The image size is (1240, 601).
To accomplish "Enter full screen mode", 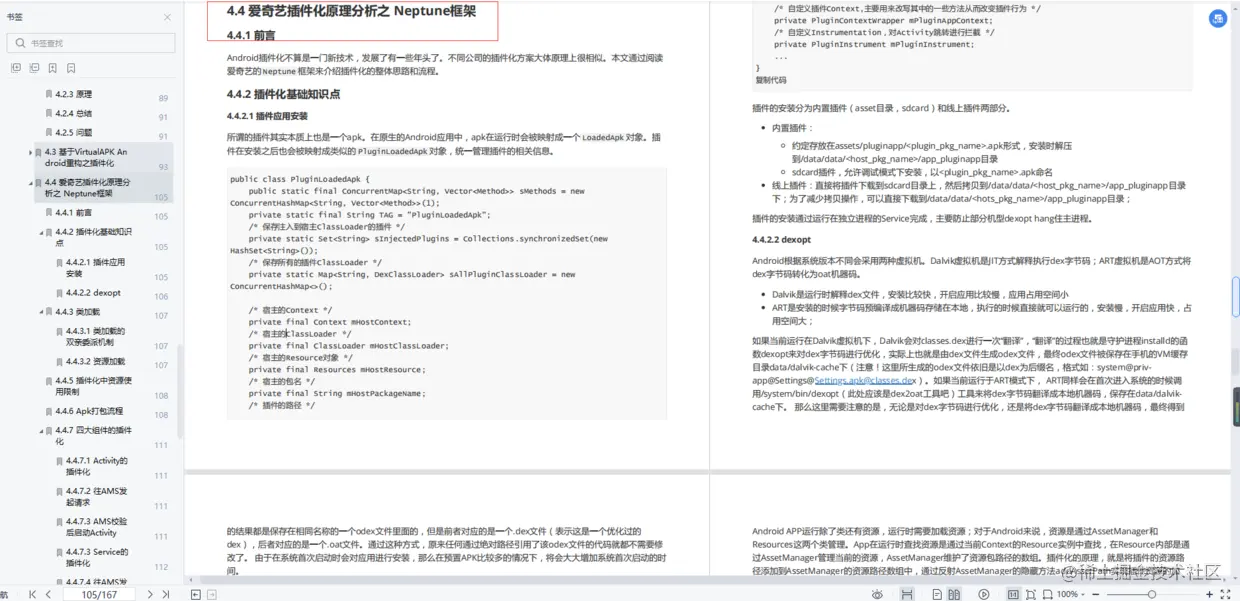I will click(x=1226, y=594).
